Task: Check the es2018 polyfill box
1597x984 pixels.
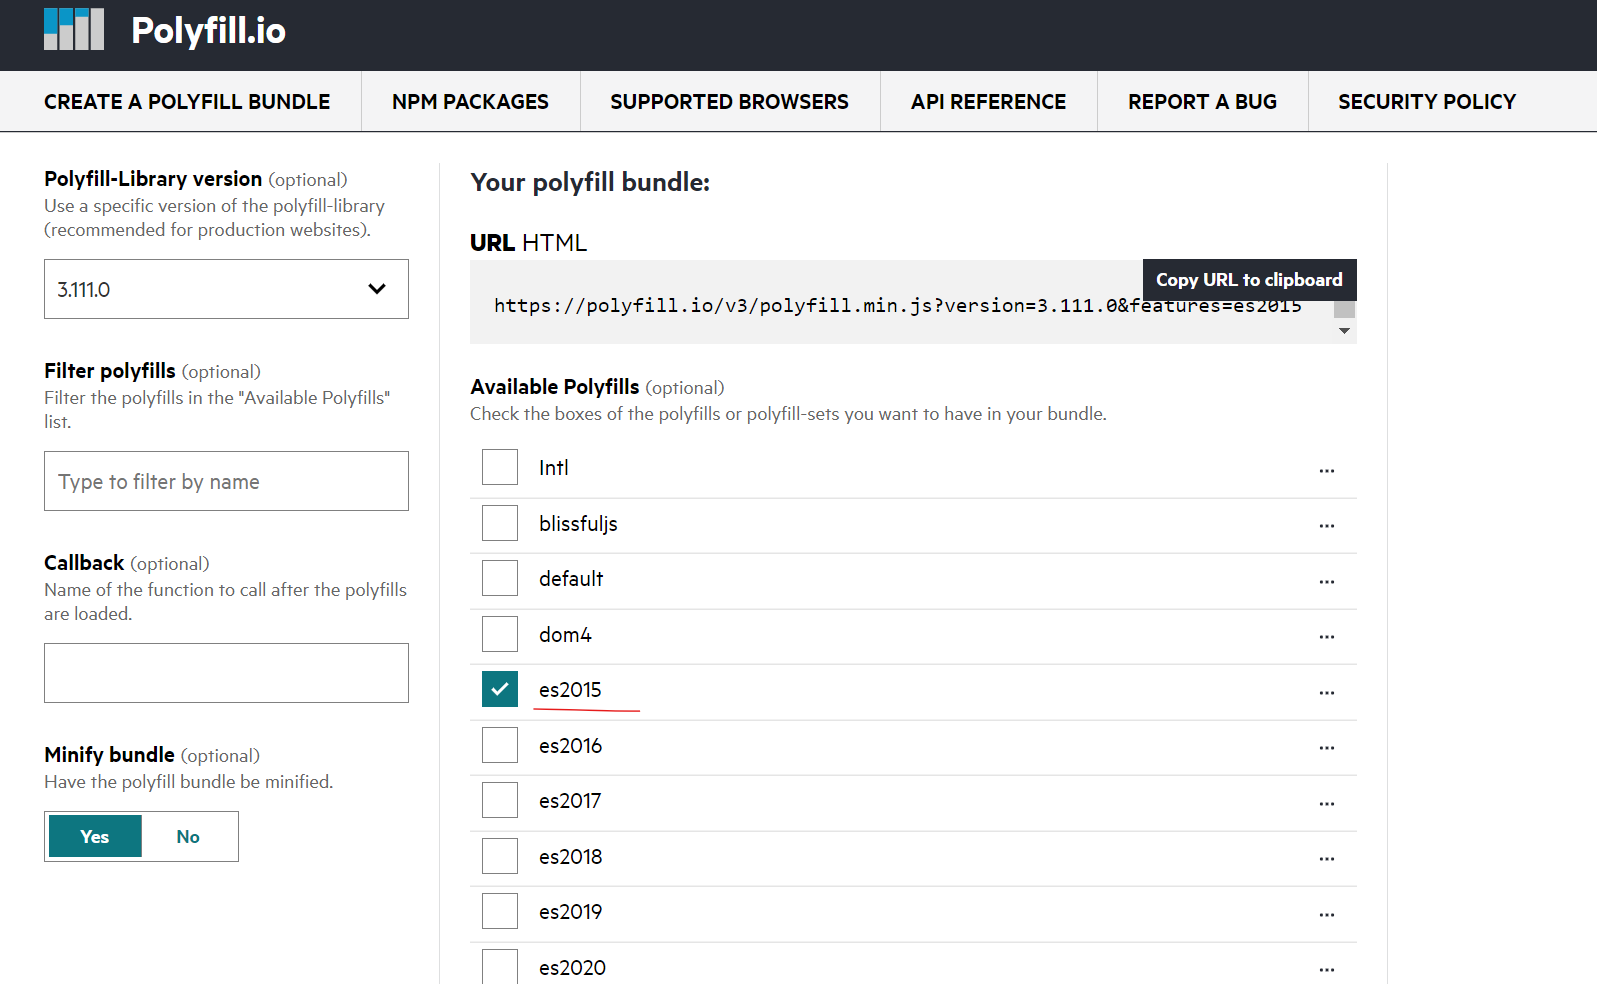Action: tap(500, 856)
